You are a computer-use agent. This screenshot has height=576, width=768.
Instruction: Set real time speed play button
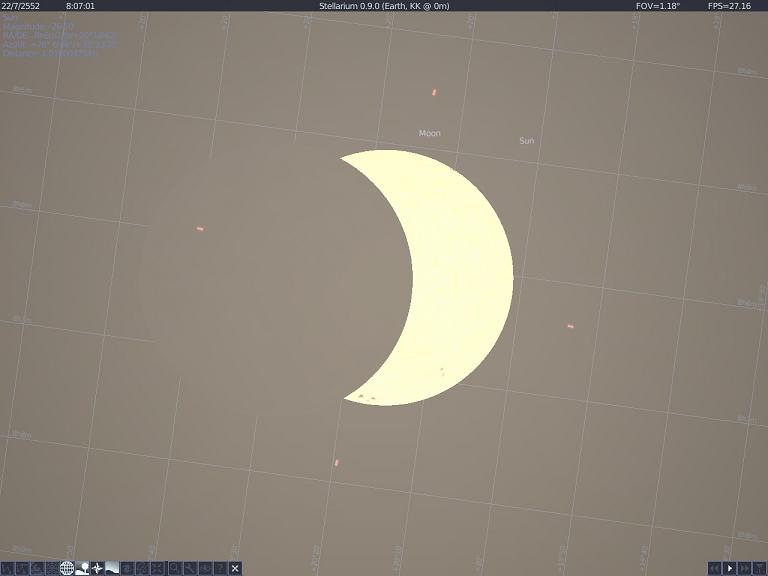click(730, 568)
